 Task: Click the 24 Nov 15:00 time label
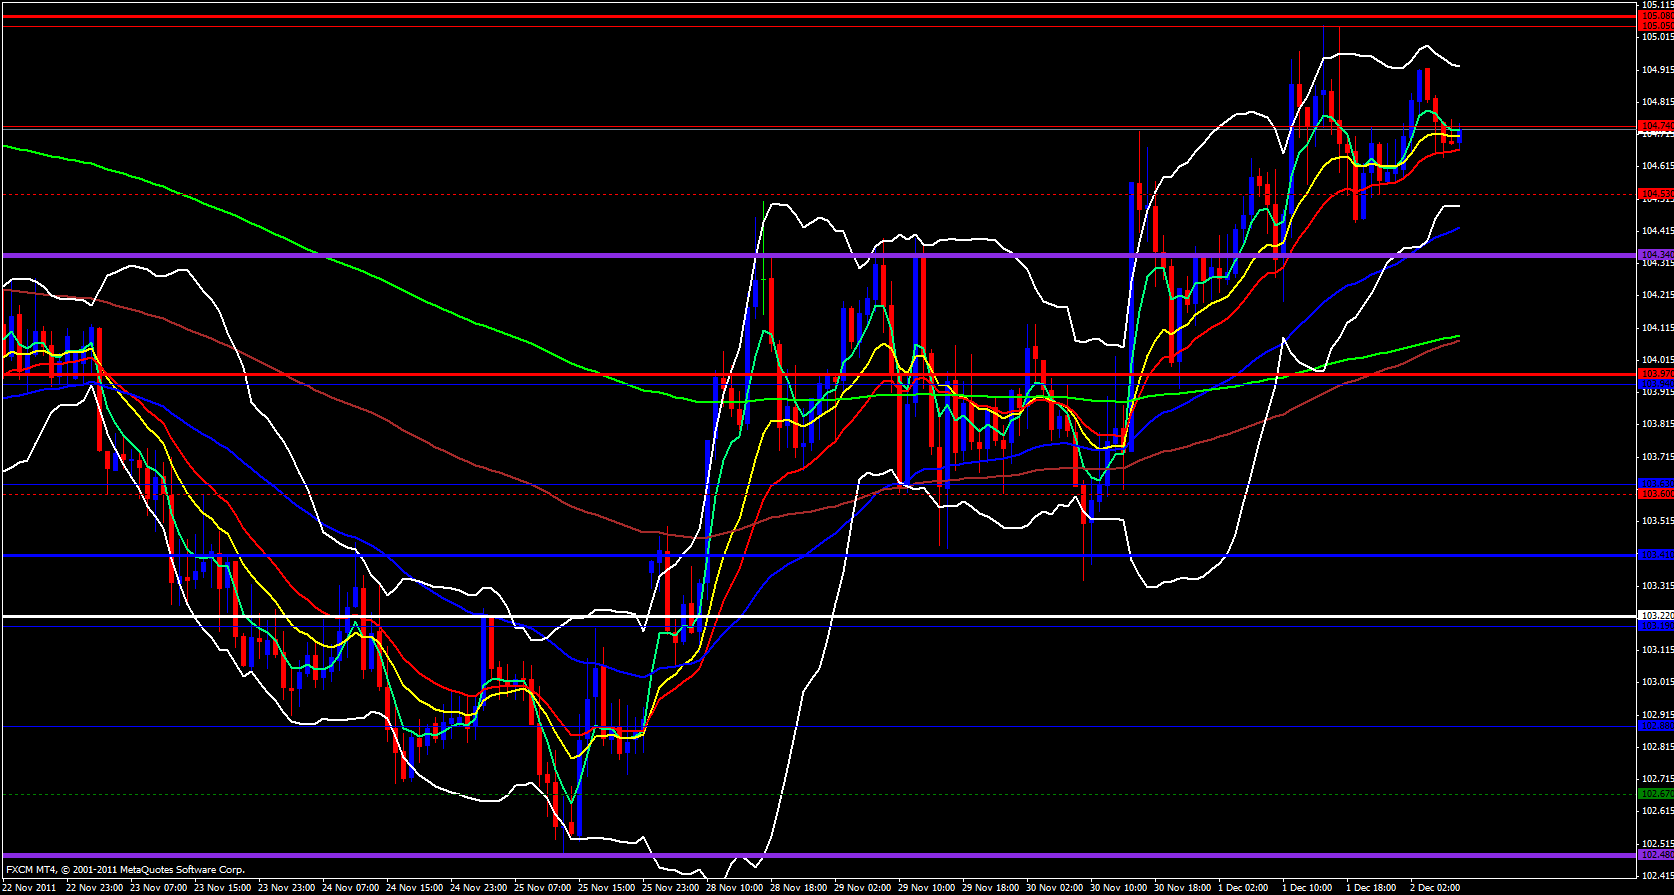pyautogui.click(x=415, y=888)
